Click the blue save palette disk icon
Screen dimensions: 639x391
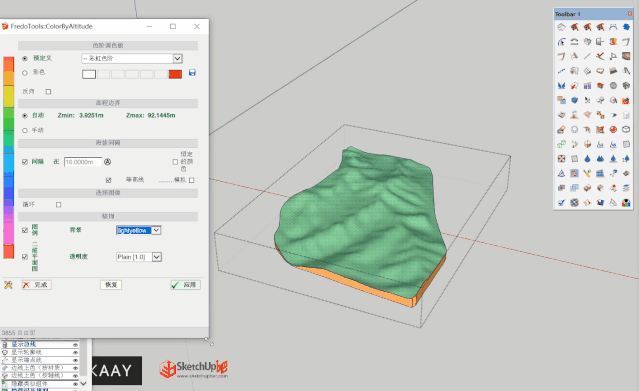pyautogui.click(x=192, y=73)
